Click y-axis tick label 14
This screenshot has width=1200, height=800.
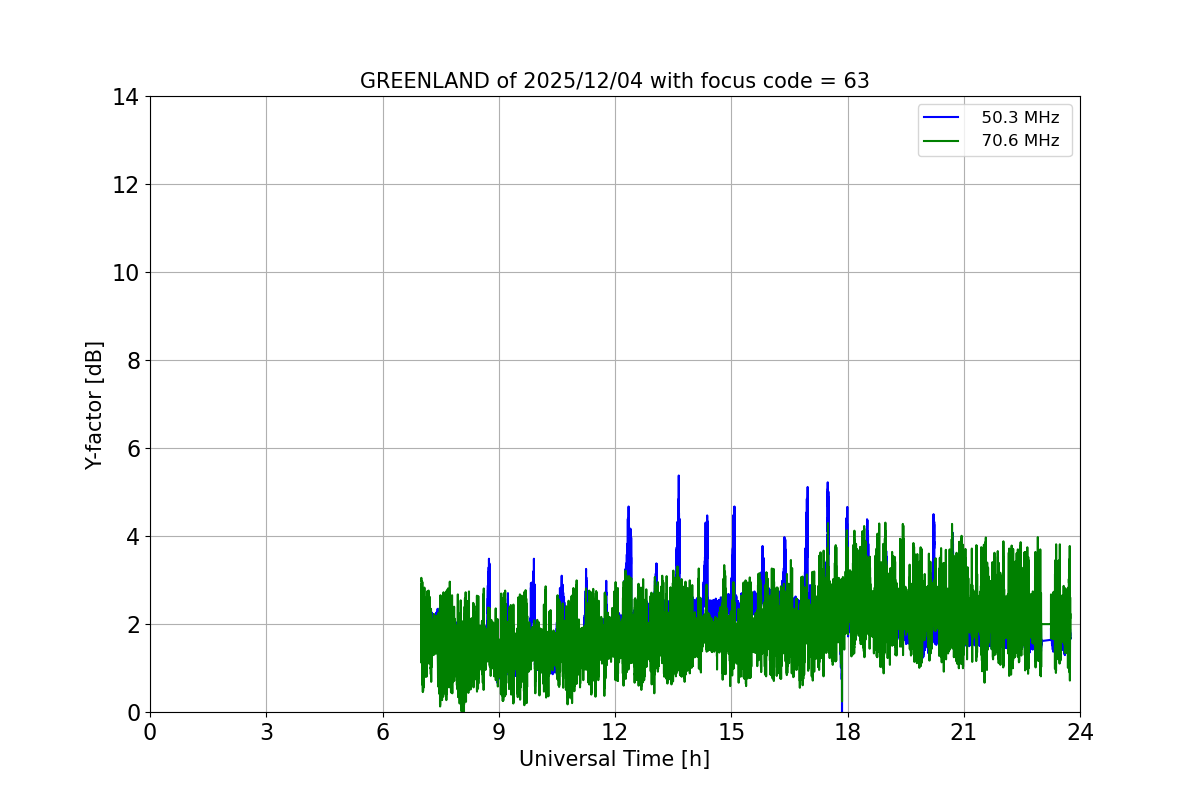126,97
